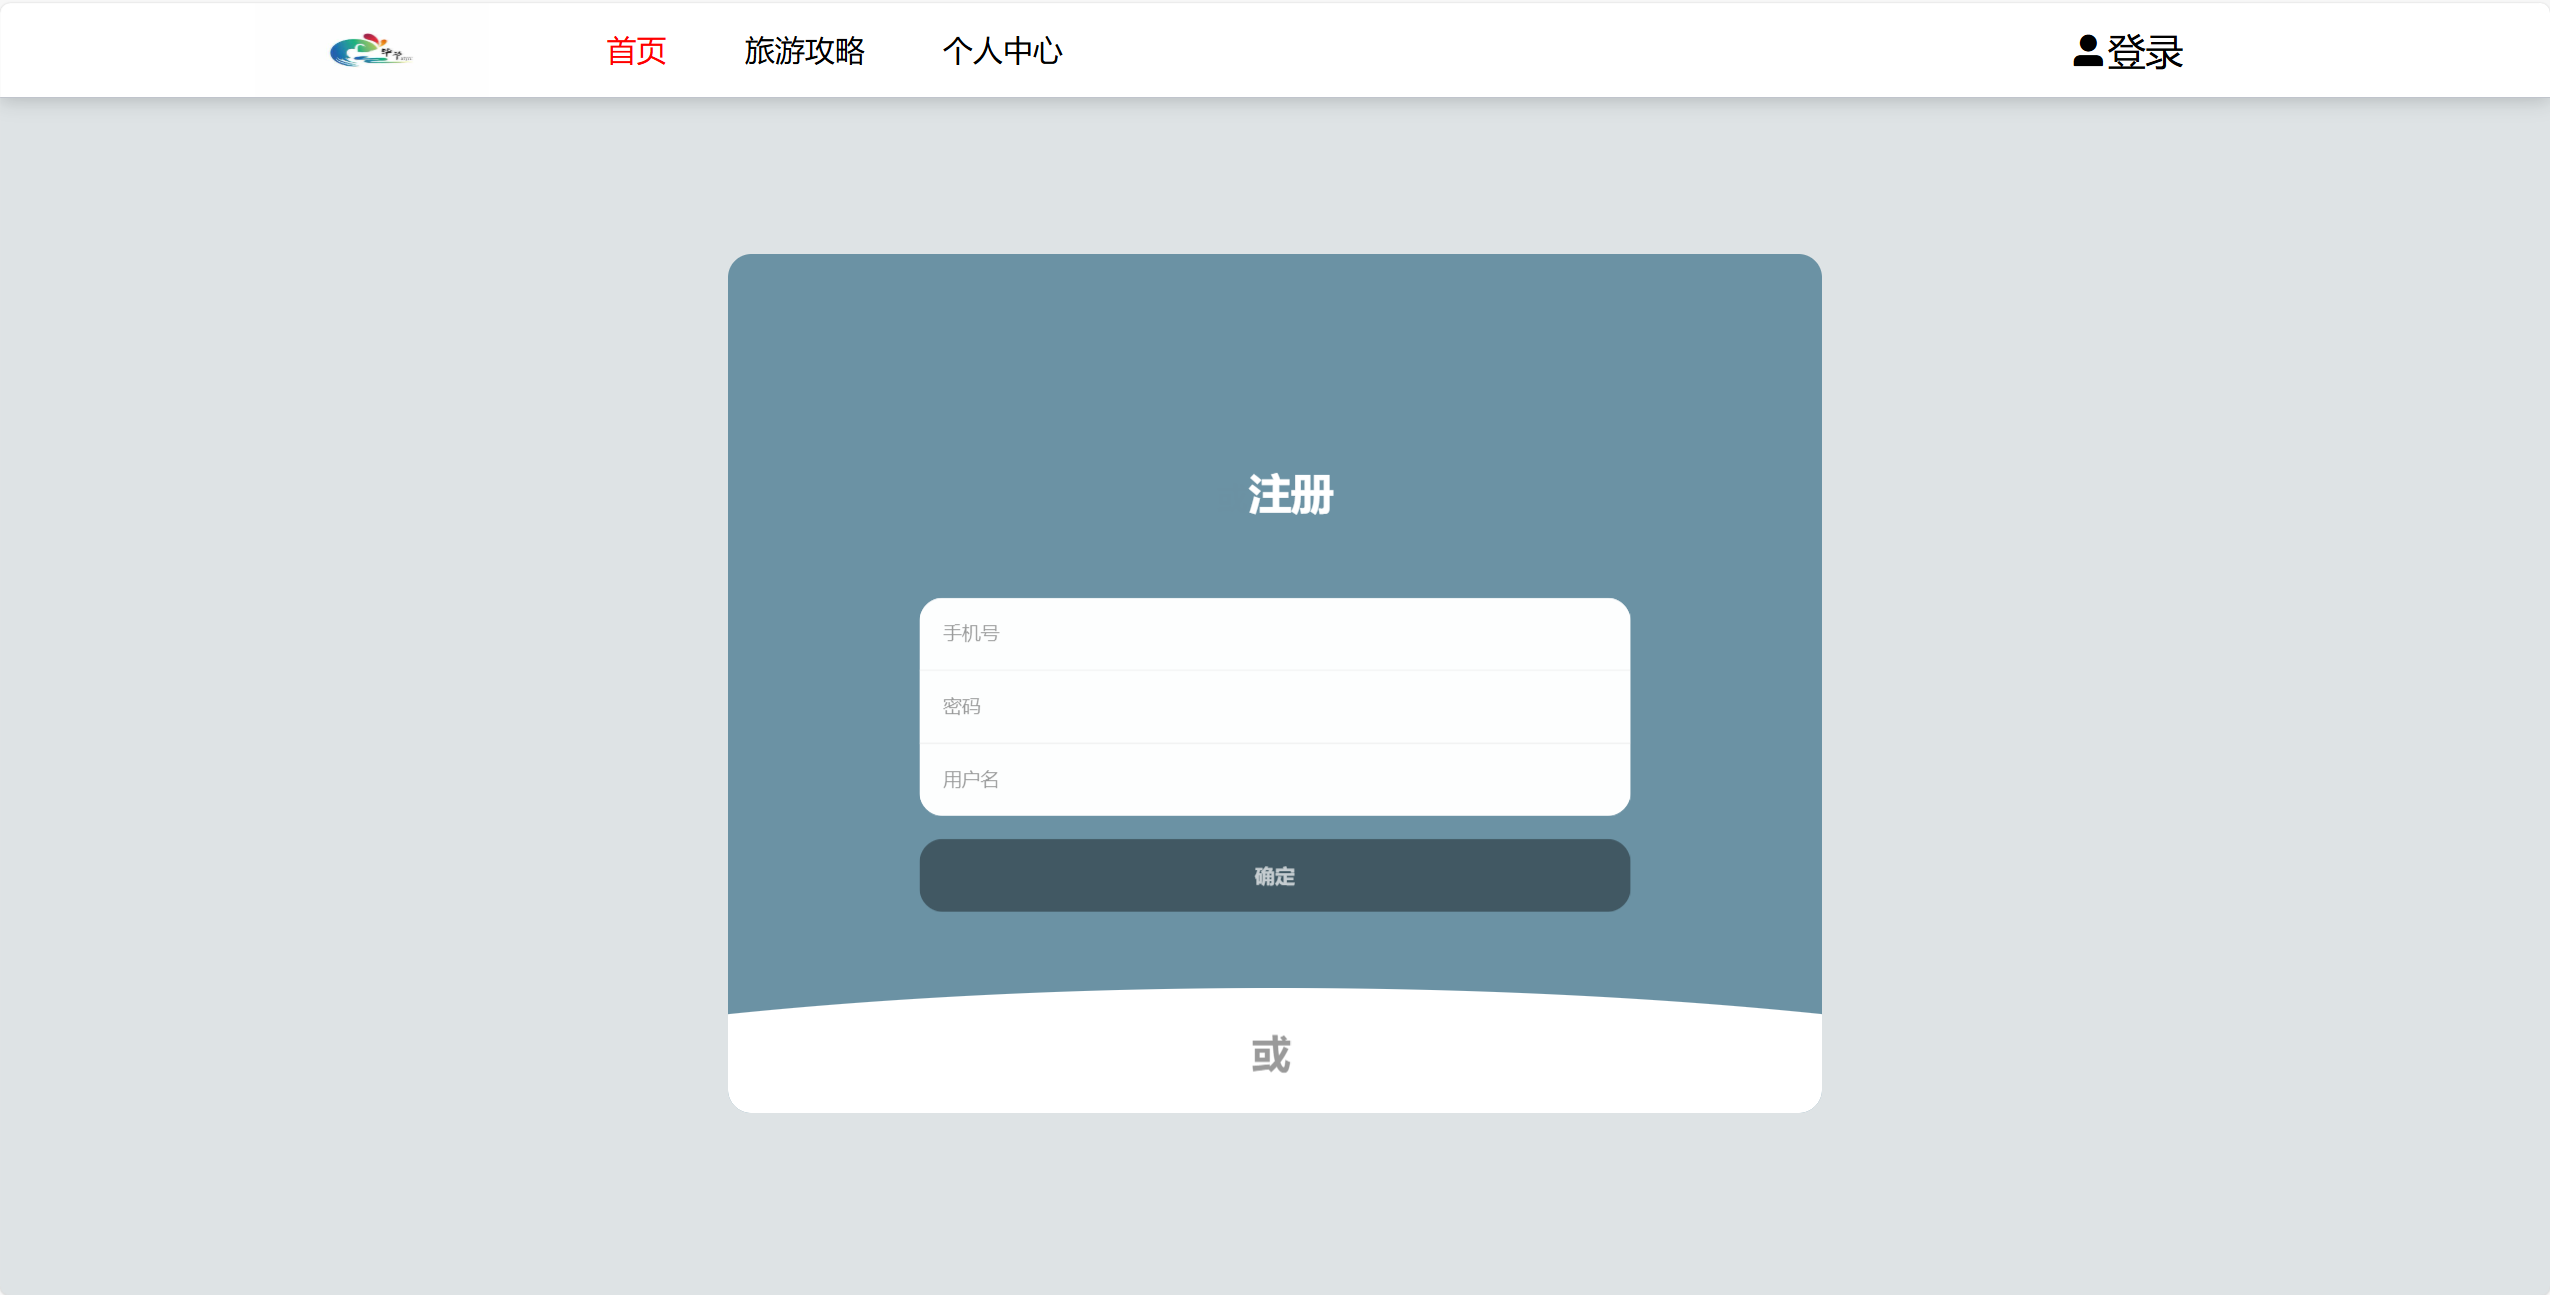Focus the 用户名 input field

[x=1274, y=780]
